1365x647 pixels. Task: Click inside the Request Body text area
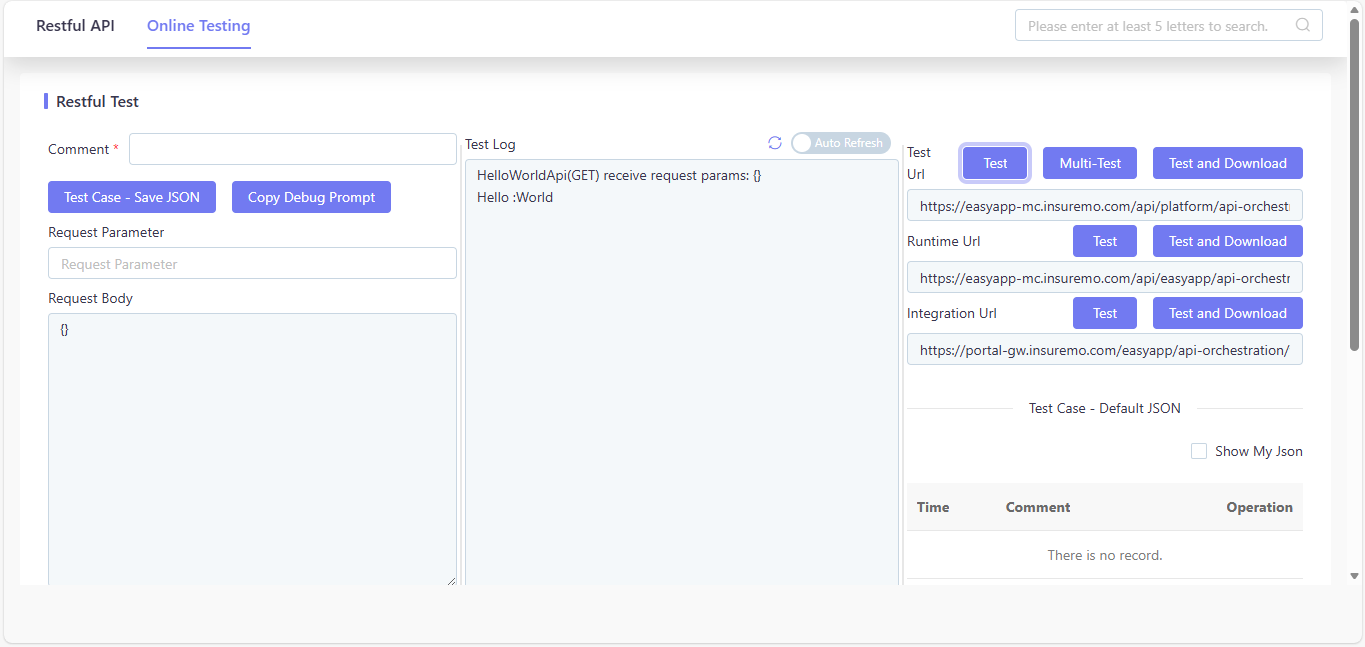pyautogui.click(x=252, y=450)
